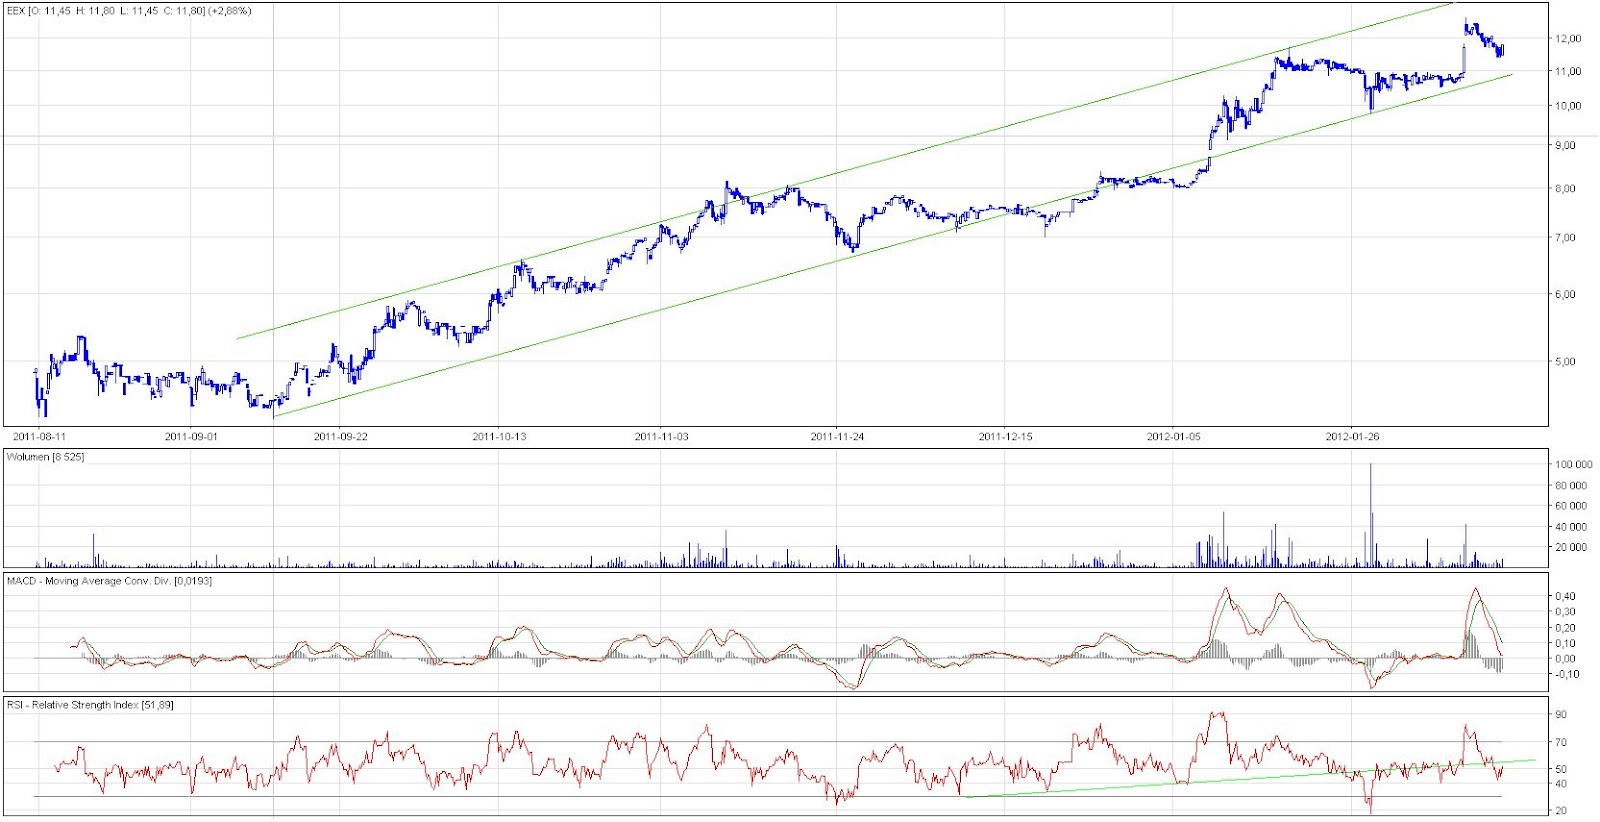Click the 2011-10-13 date label

click(x=499, y=436)
